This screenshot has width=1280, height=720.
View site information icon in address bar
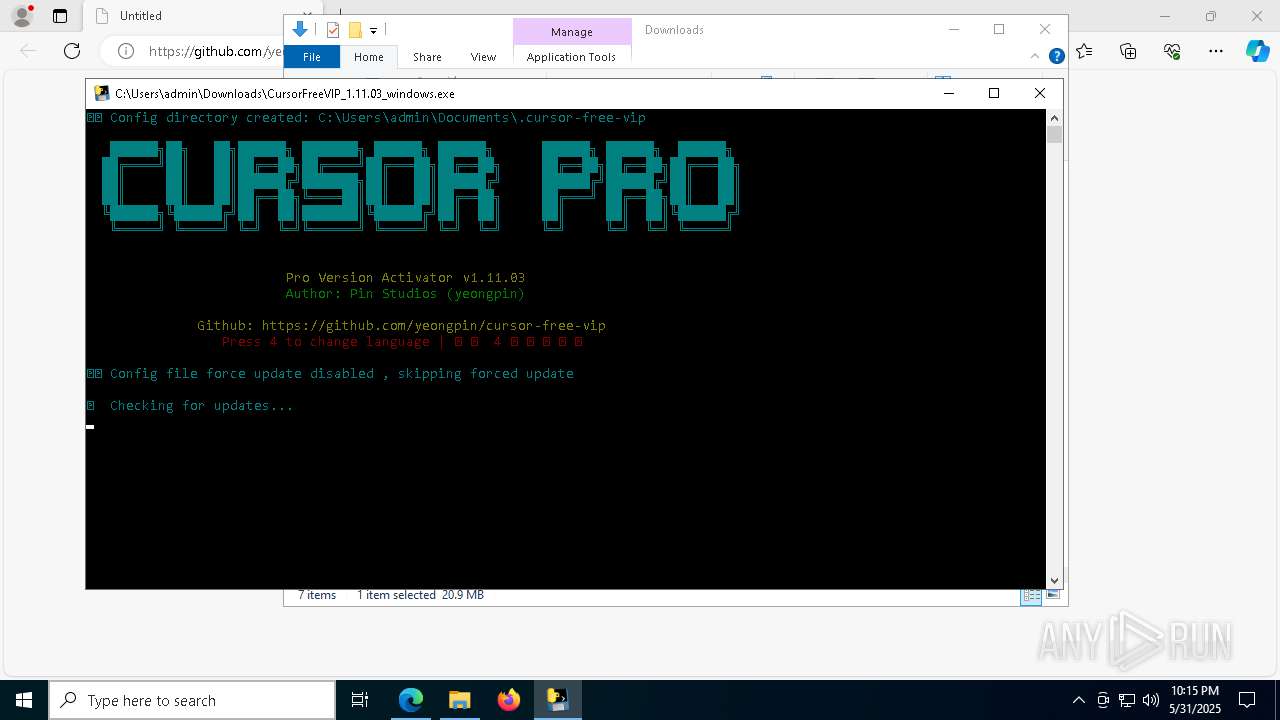pos(126,51)
